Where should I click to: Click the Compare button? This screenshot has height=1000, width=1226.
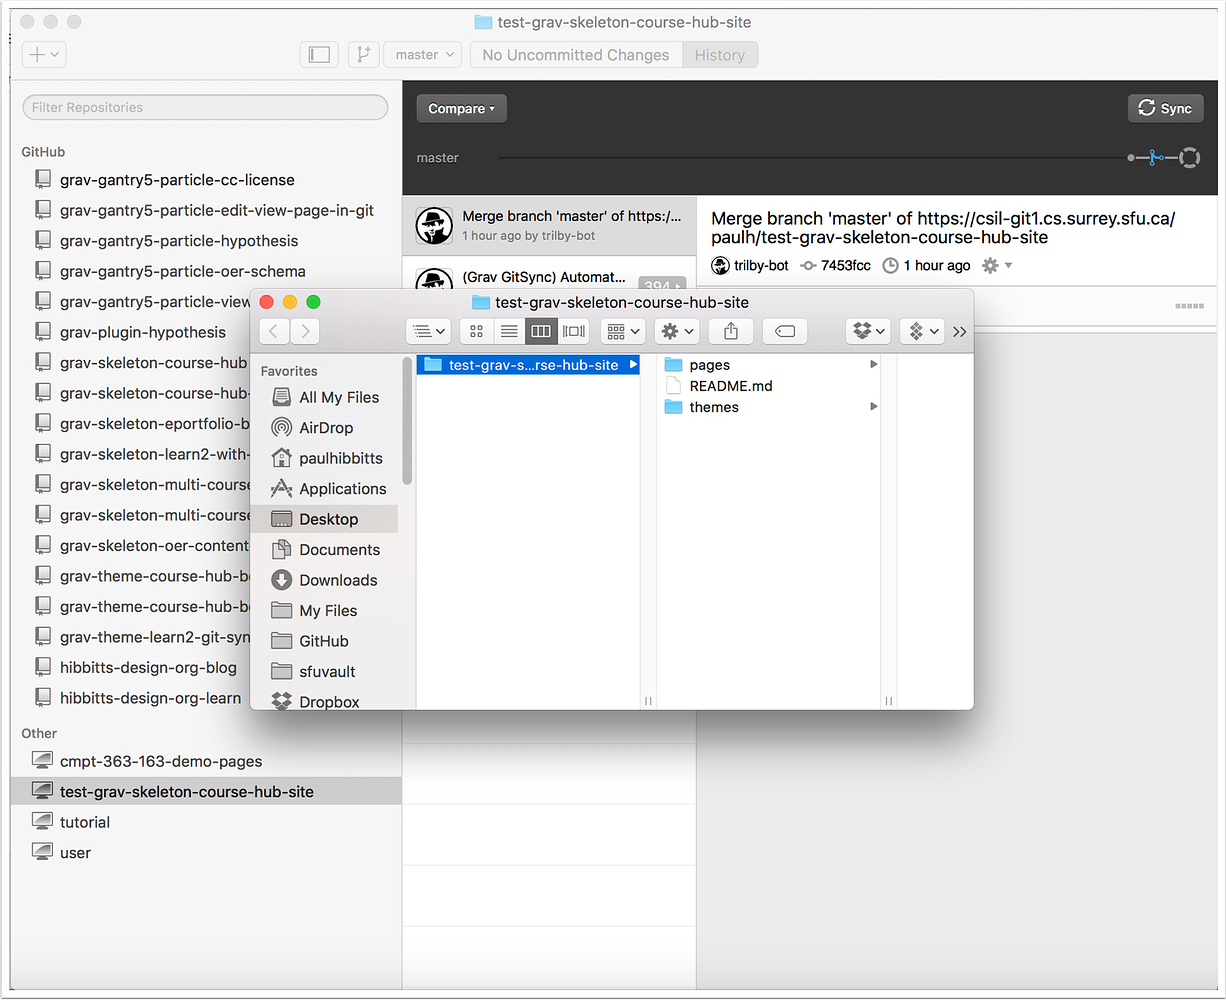(x=461, y=108)
